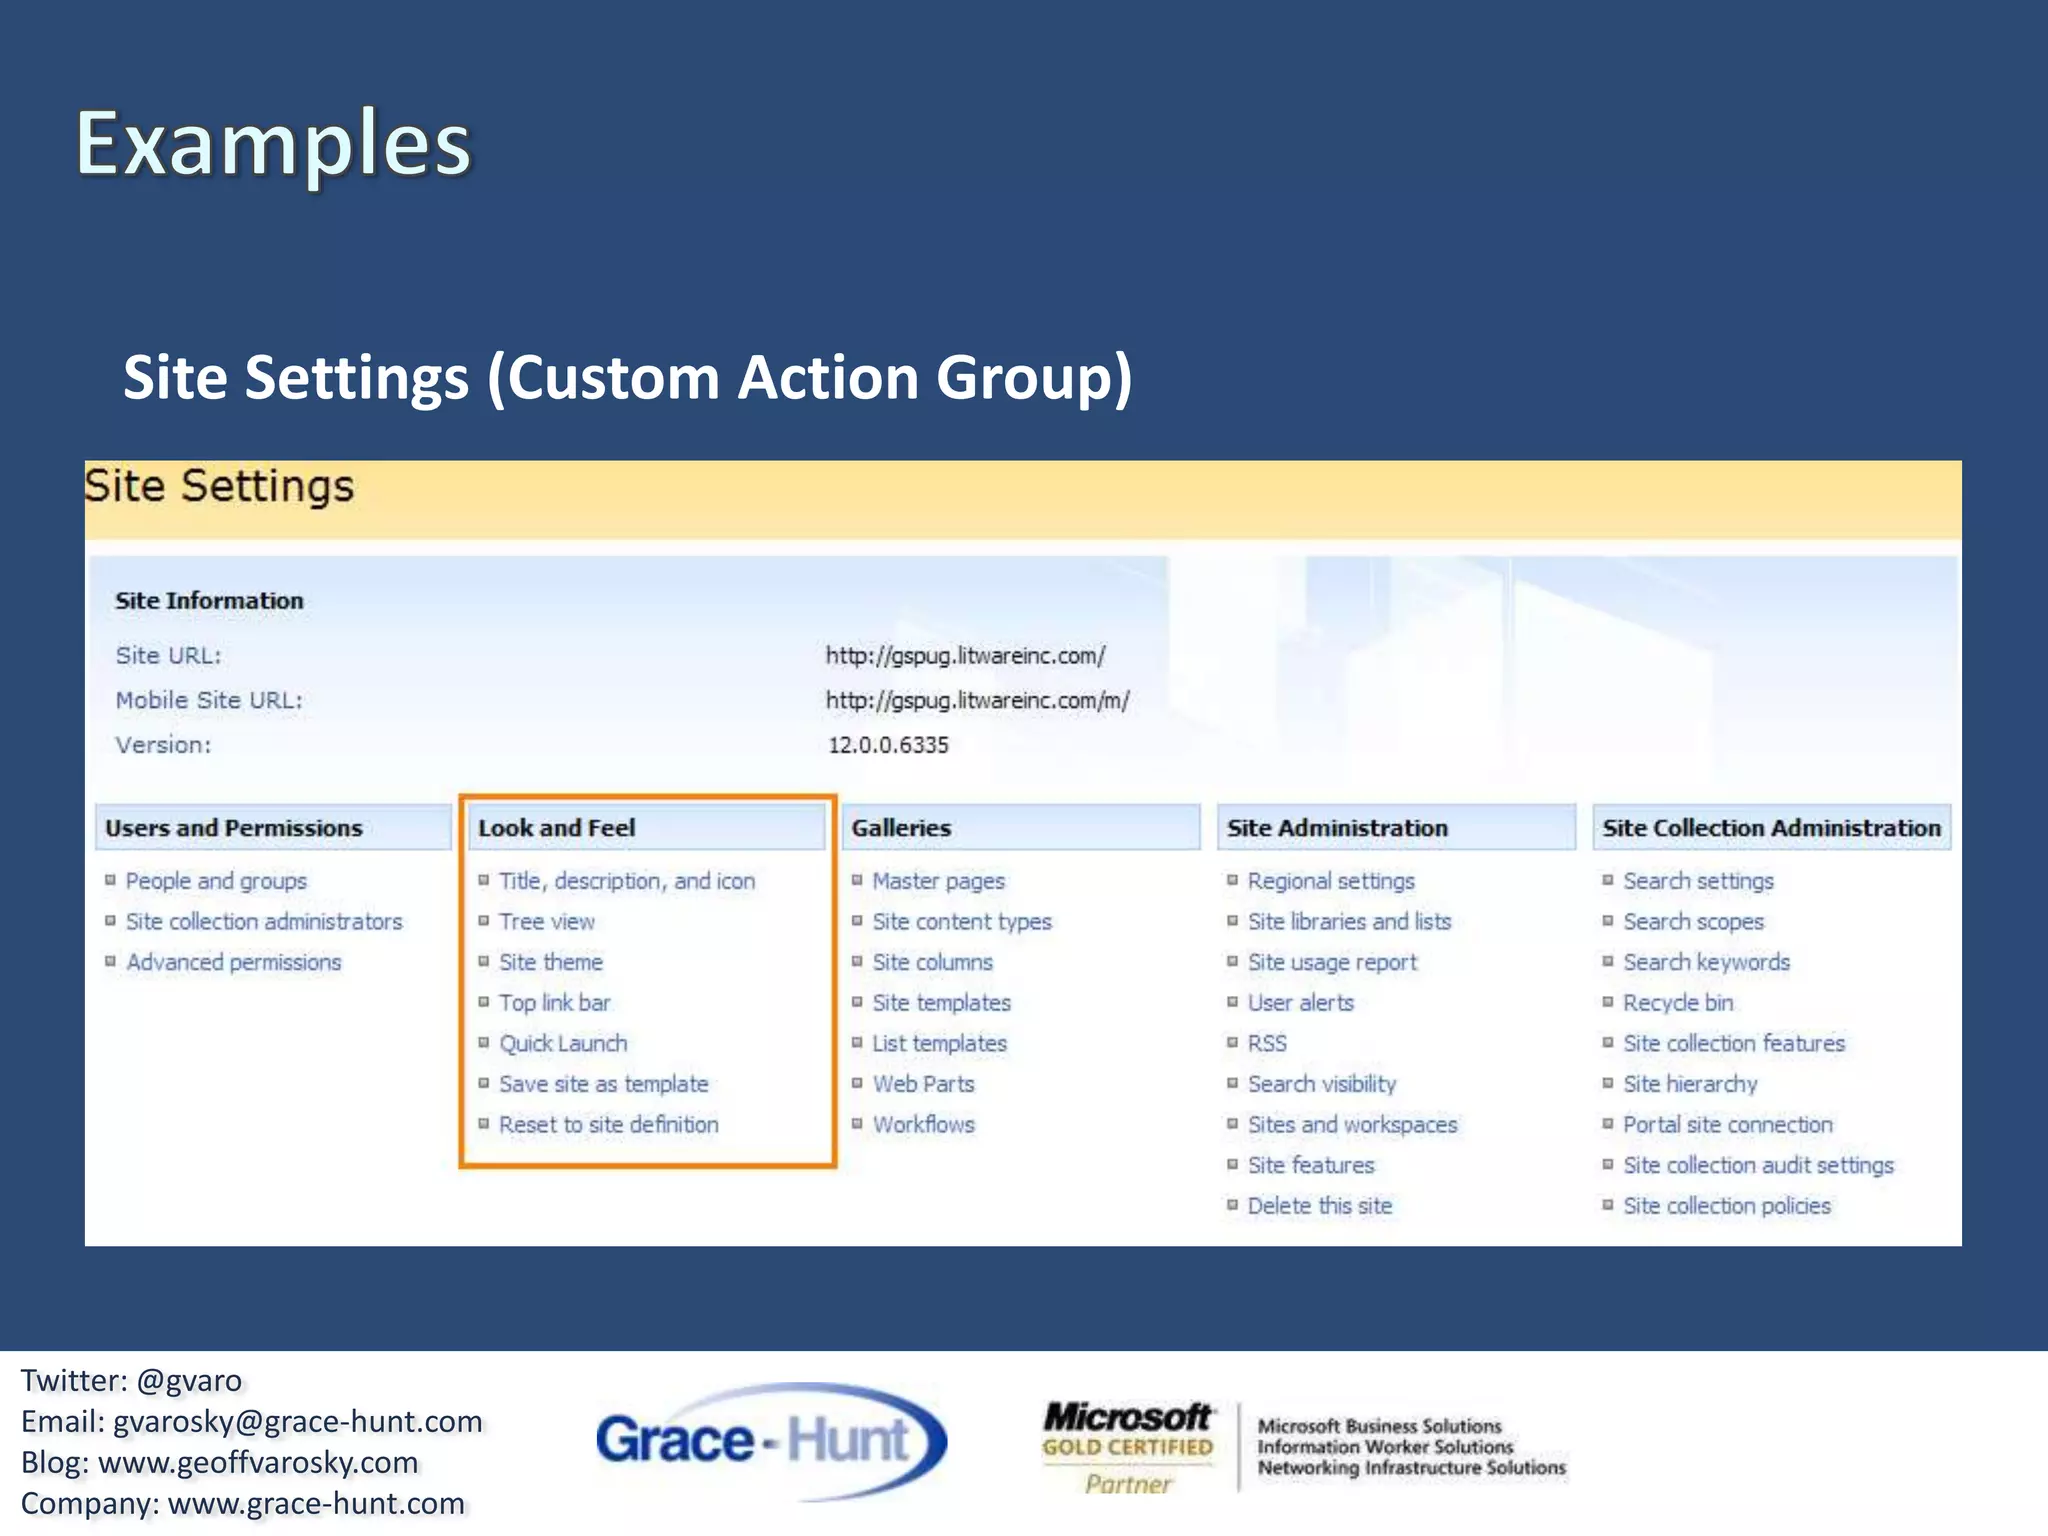Open Search scopes
The image size is (2048, 1536).
1693,921
